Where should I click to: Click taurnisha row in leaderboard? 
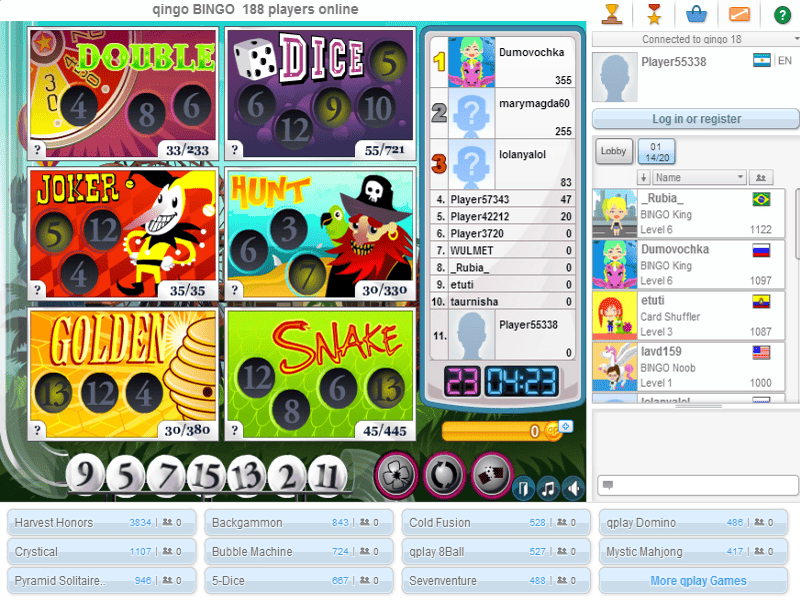coord(503,301)
